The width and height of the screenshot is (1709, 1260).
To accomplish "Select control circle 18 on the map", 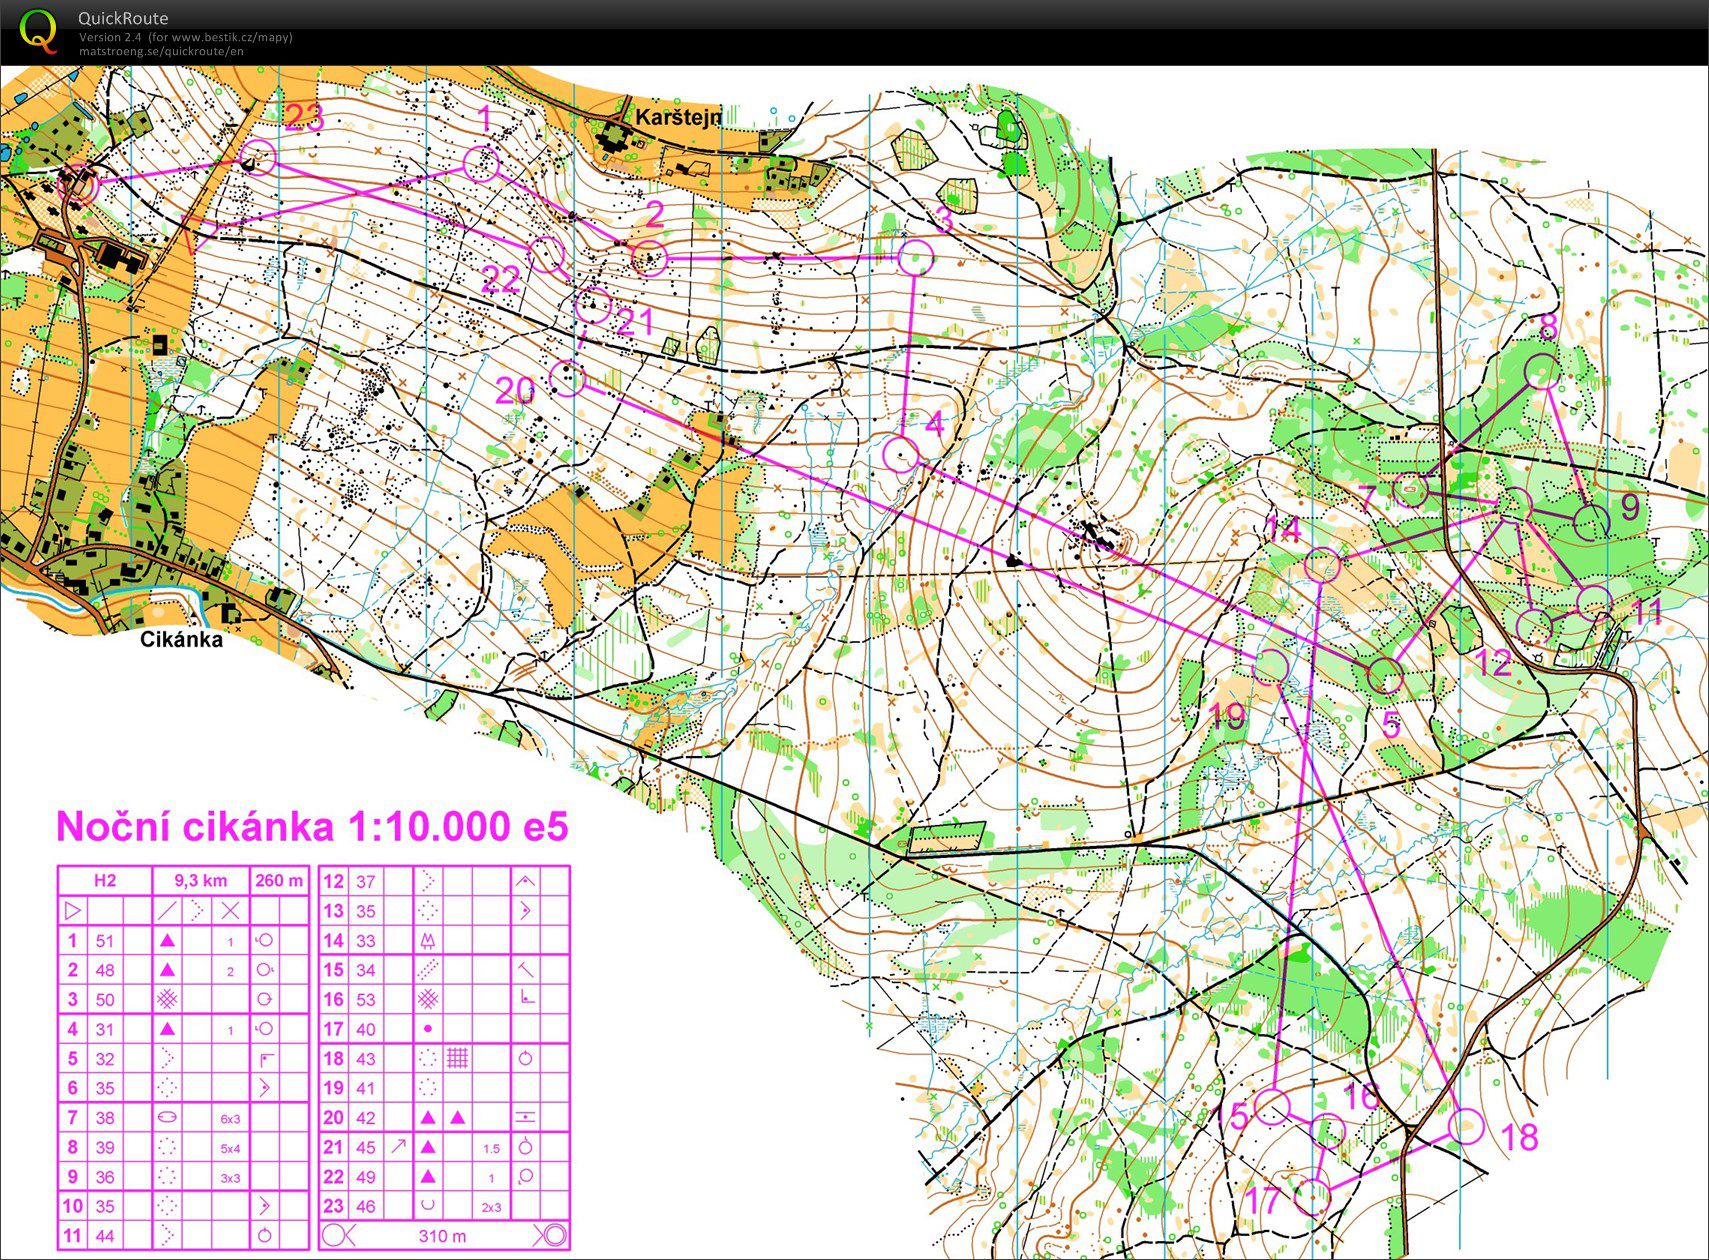I will click(x=1467, y=1126).
